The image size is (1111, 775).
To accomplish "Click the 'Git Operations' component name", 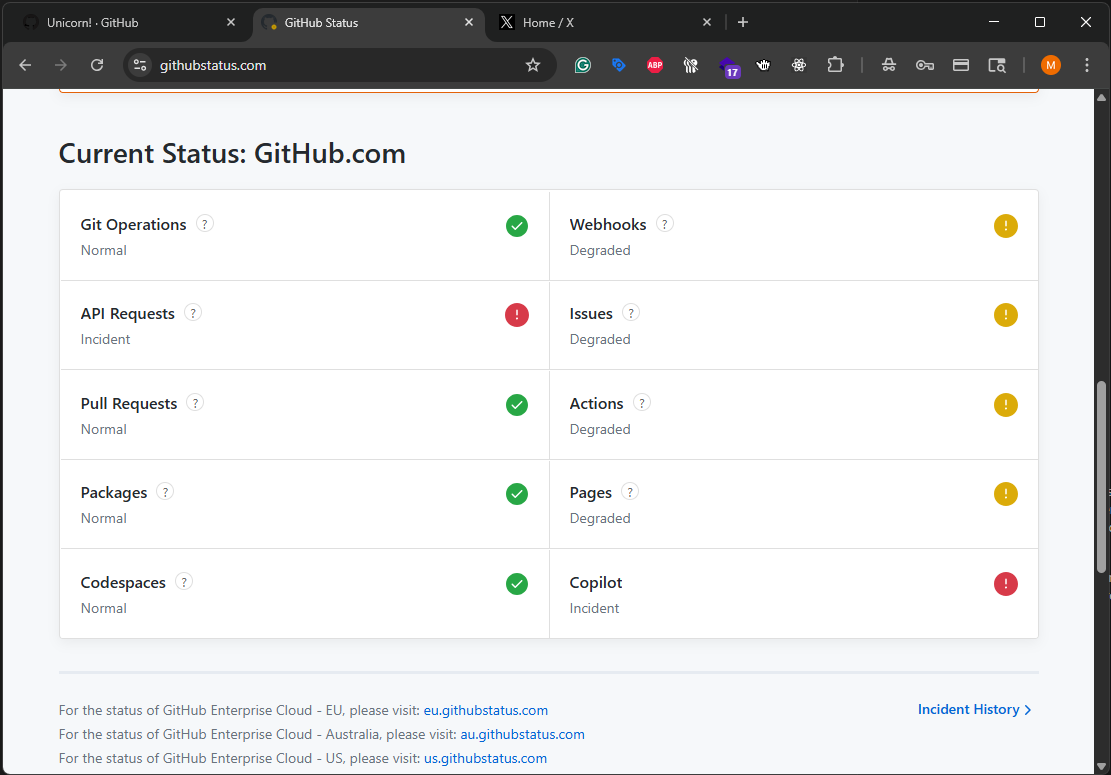I will (x=133, y=225).
